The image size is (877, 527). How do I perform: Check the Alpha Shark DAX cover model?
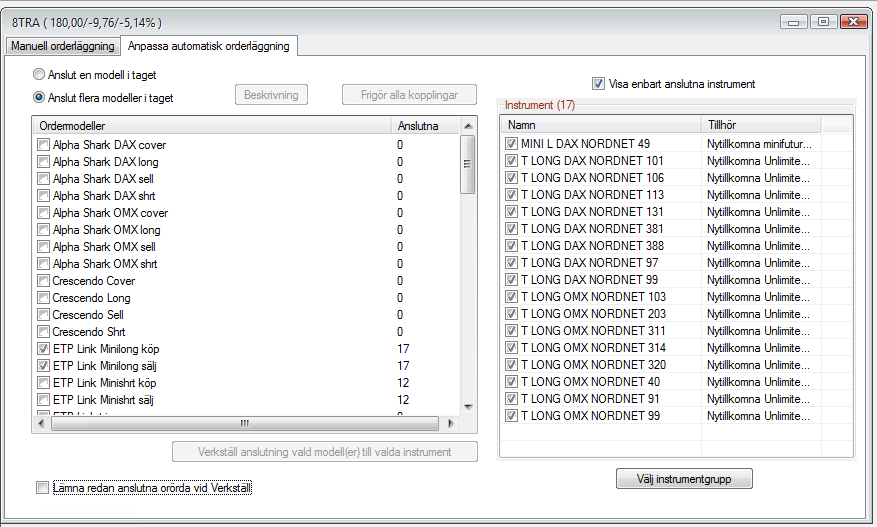click(x=43, y=145)
